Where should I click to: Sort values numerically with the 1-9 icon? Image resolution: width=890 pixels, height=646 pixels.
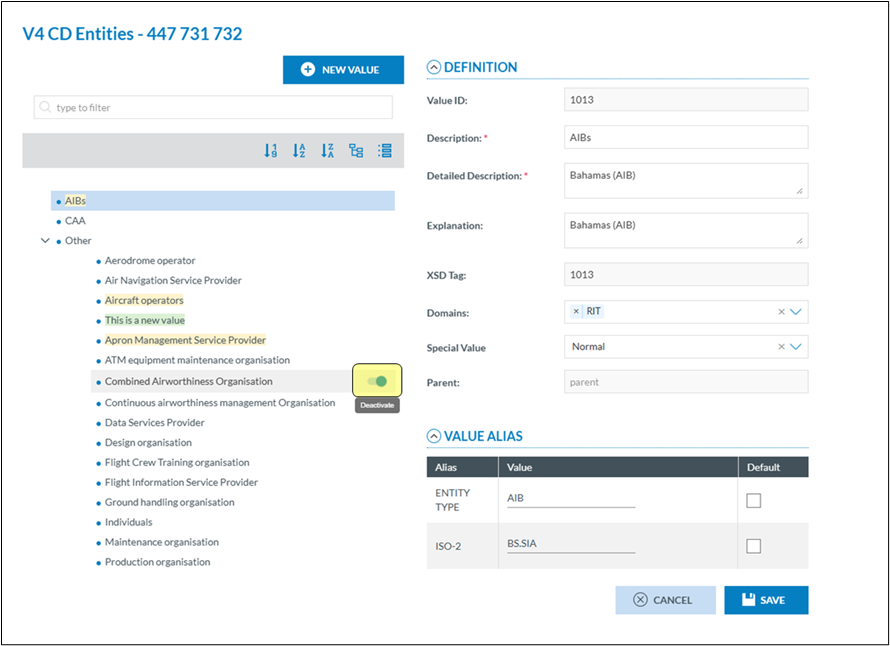click(x=270, y=151)
